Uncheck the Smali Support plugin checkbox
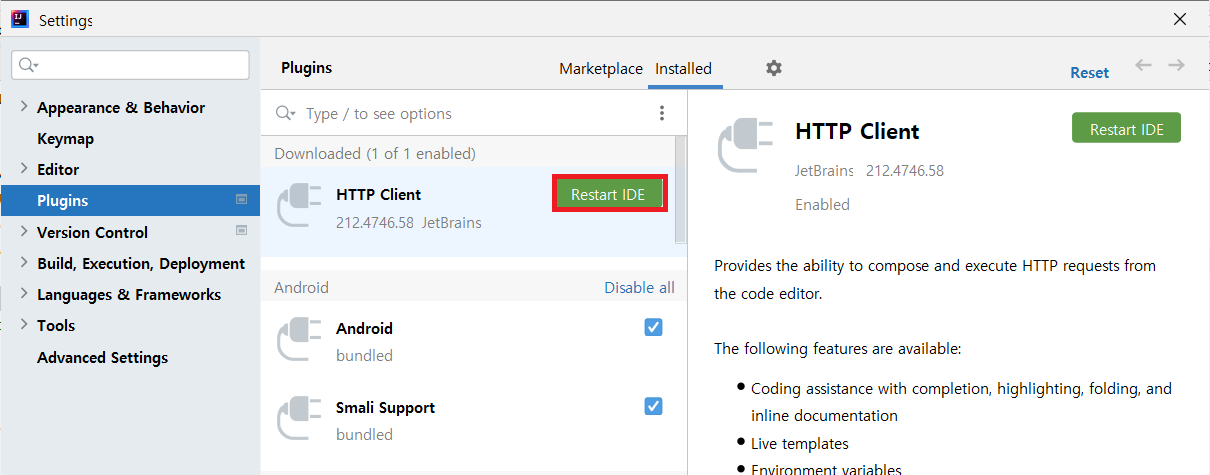The width and height of the screenshot is (1210, 475). point(653,406)
